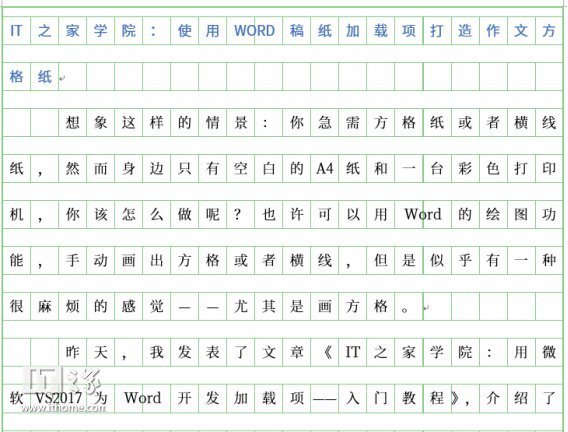Click the full stop 。 after 格
This screenshot has width=568, height=432.
point(405,310)
